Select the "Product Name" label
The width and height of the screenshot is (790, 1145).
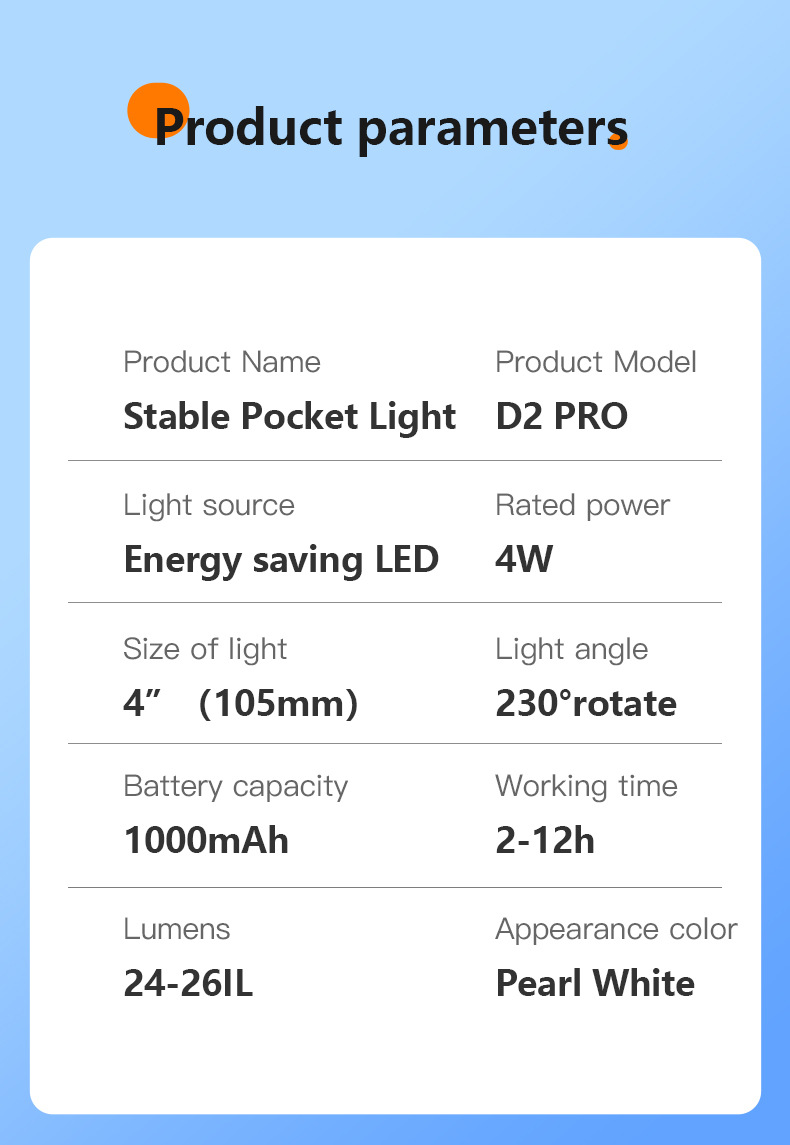[x=222, y=362]
